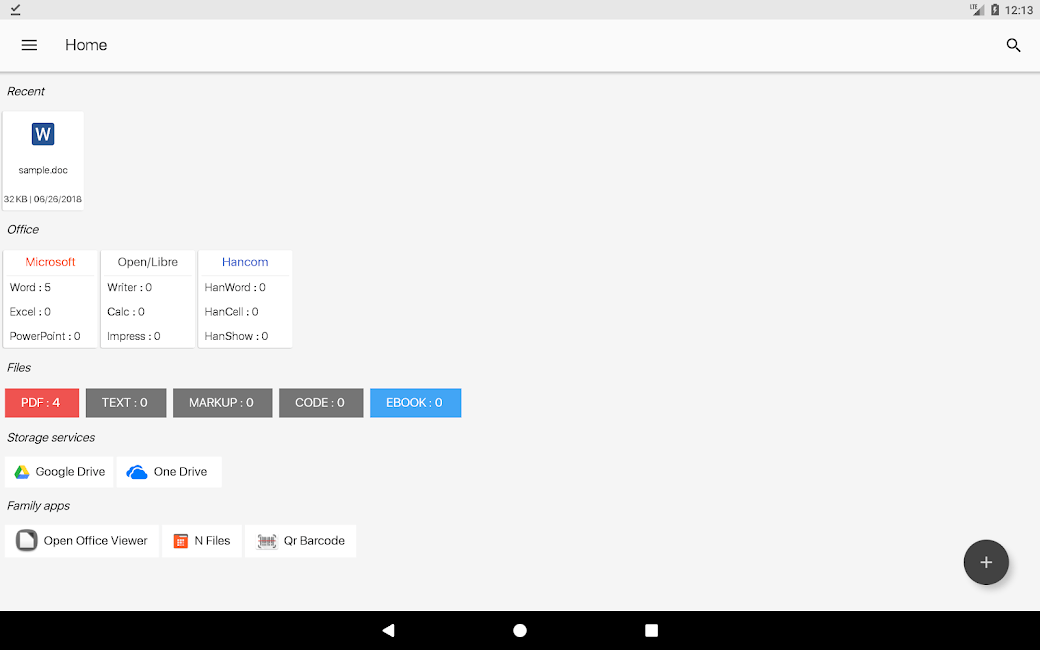
Task: Click the Qr Barcode app icon
Action: point(267,541)
